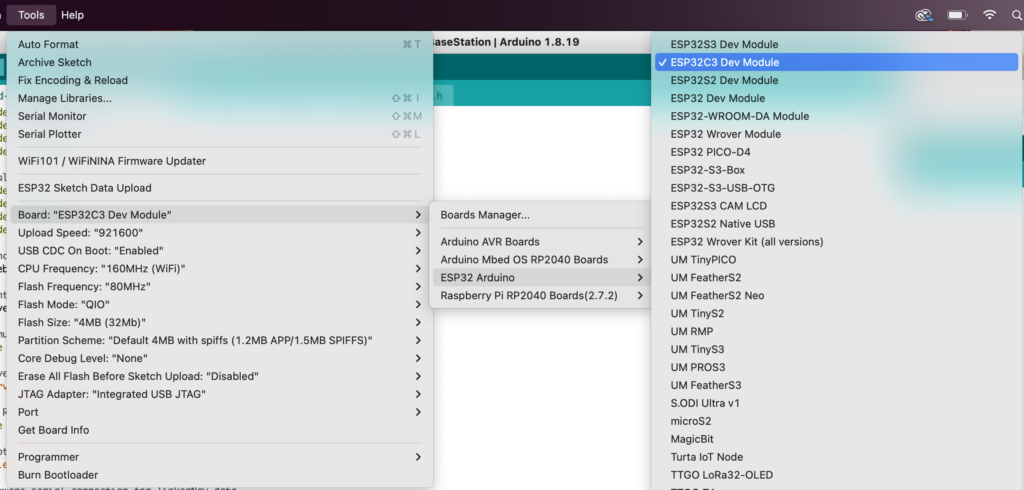Viewport: 1024px width, 490px height.
Task: Select ESP32-S3-USB-OTG board
Action: [837, 188]
